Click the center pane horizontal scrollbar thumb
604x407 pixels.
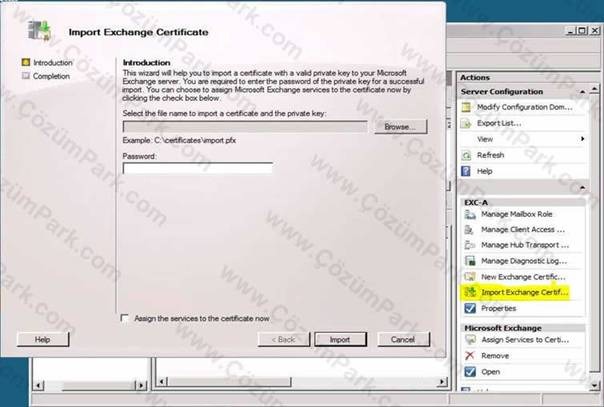pos(229,382)
